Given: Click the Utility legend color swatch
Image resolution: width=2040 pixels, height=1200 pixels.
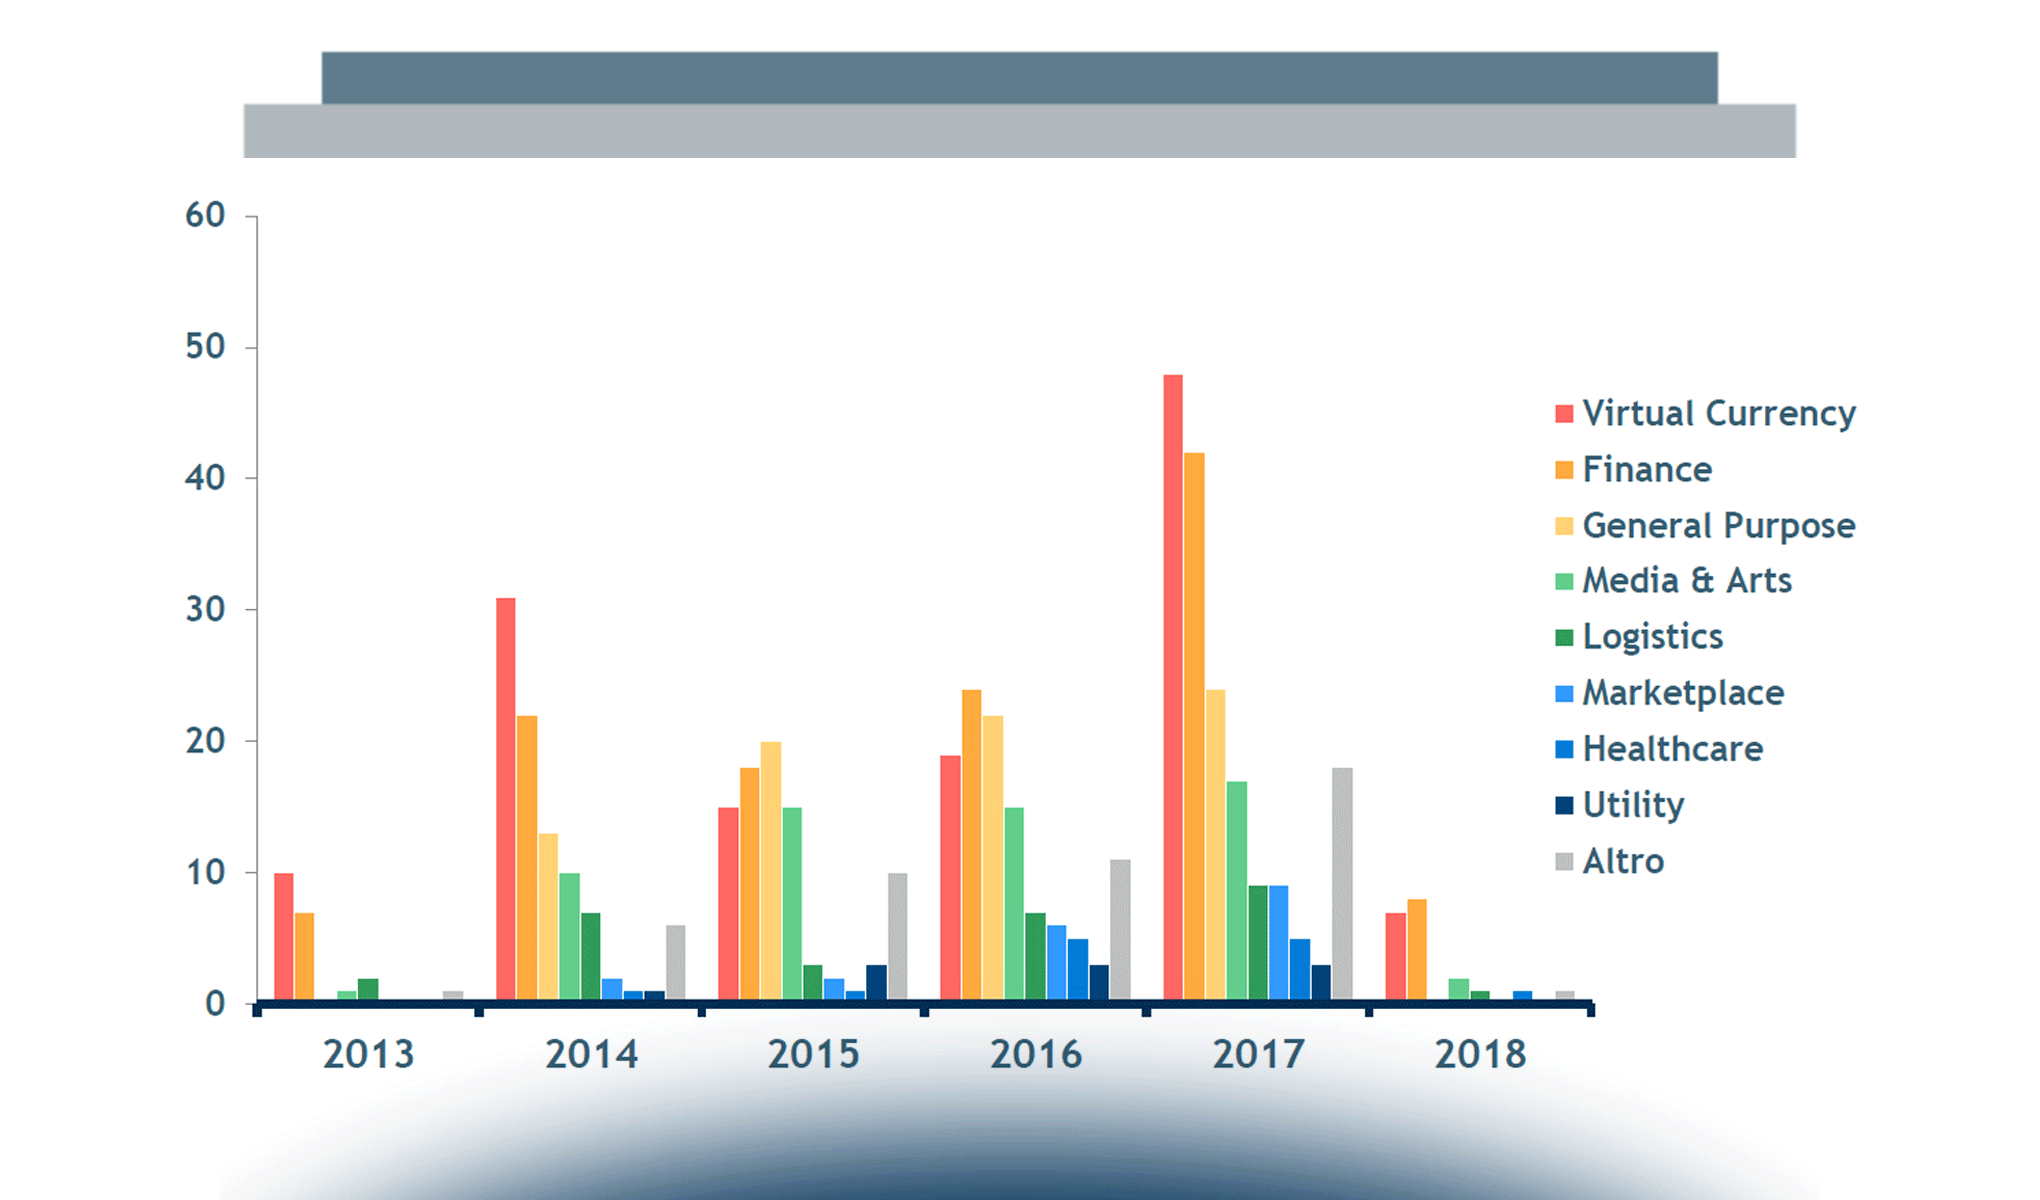Looking at the screenshot, I should (1564, 805).
